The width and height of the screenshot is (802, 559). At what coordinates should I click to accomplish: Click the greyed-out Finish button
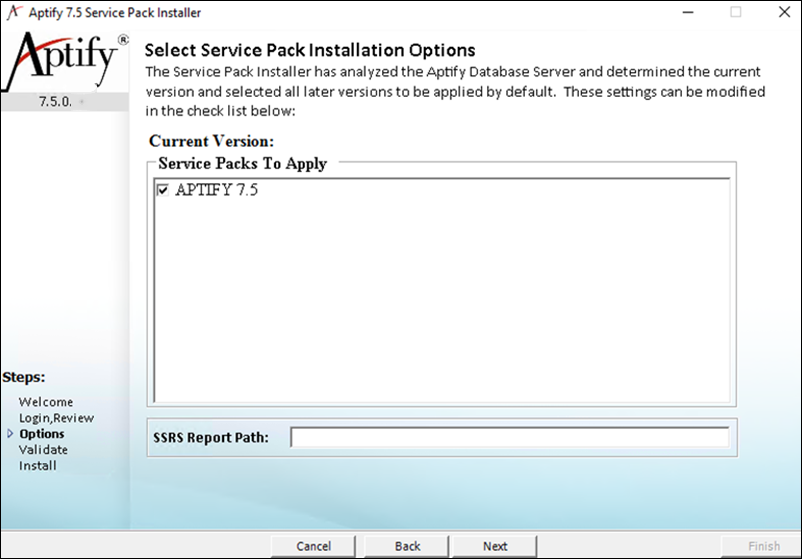[763, 546]
